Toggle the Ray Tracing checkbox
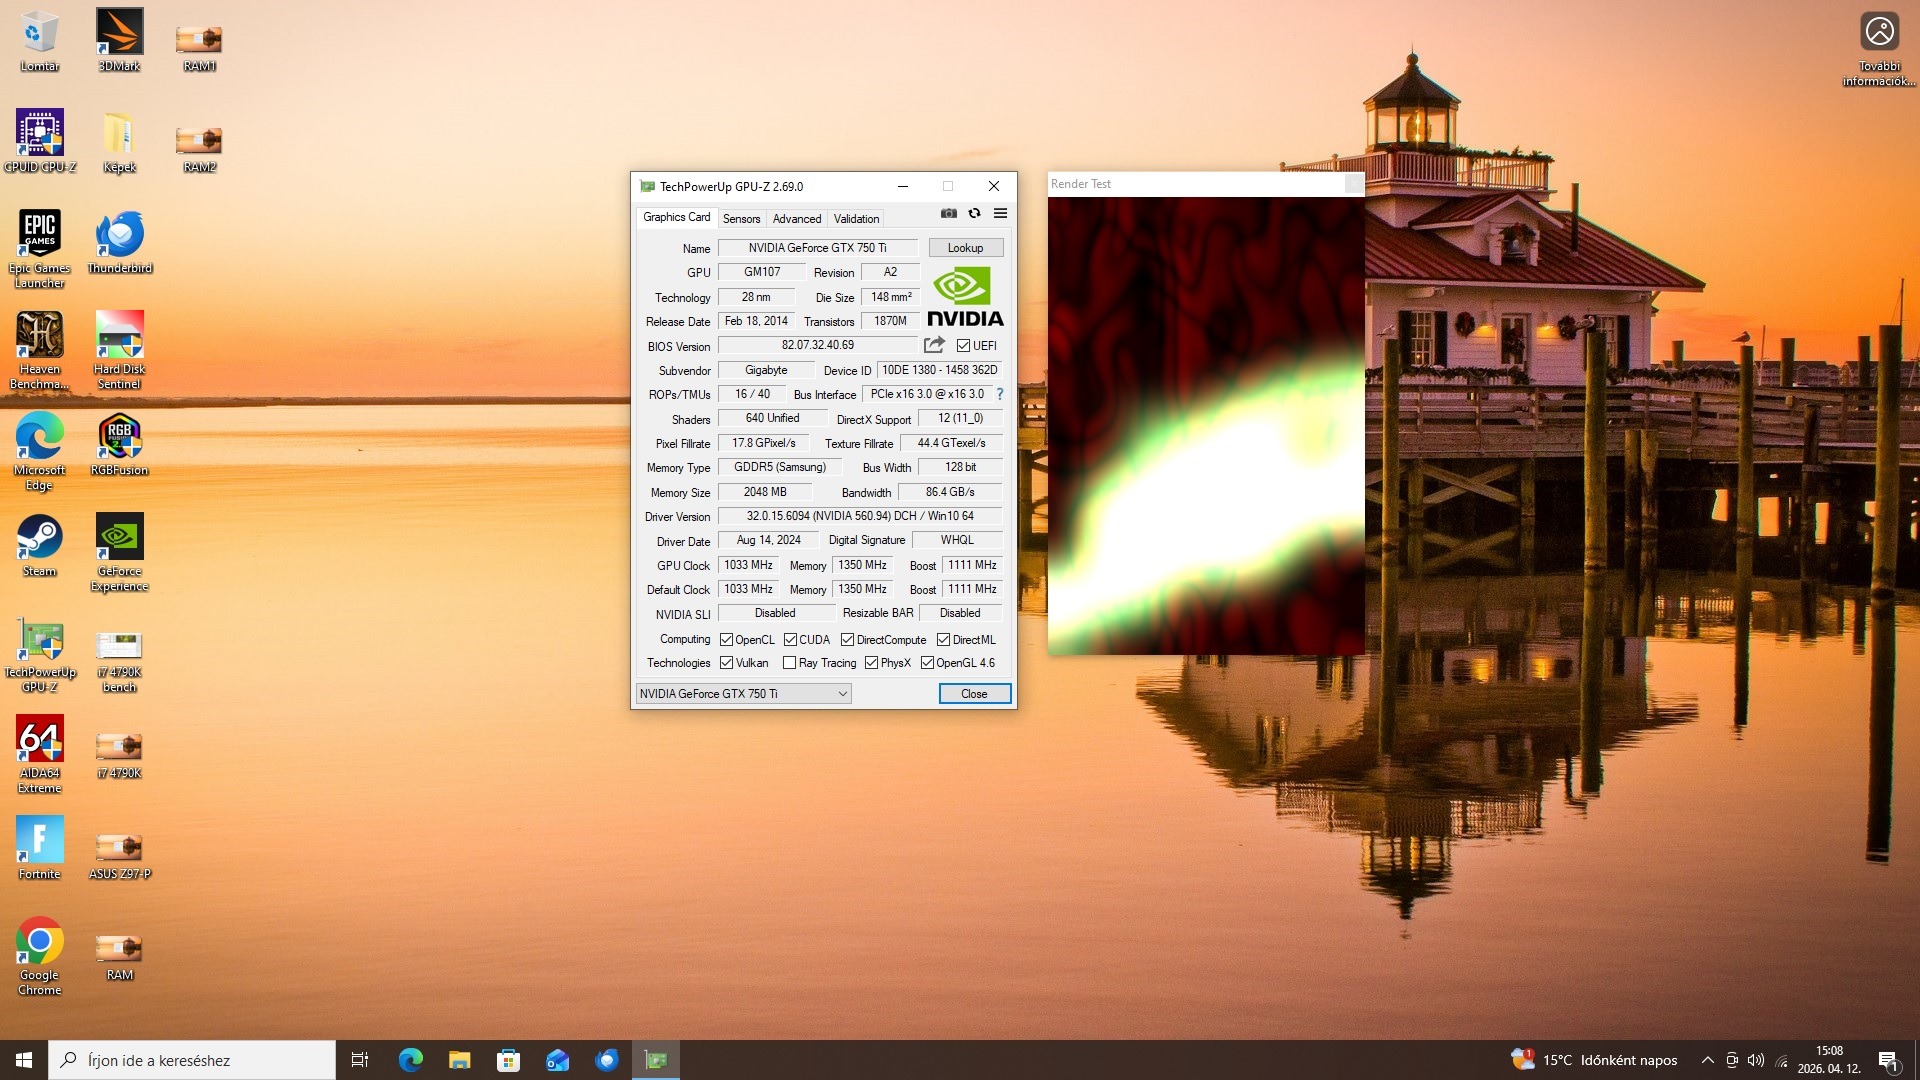This screenshot has height=1080, width=1920. click(x=789, y=663)
